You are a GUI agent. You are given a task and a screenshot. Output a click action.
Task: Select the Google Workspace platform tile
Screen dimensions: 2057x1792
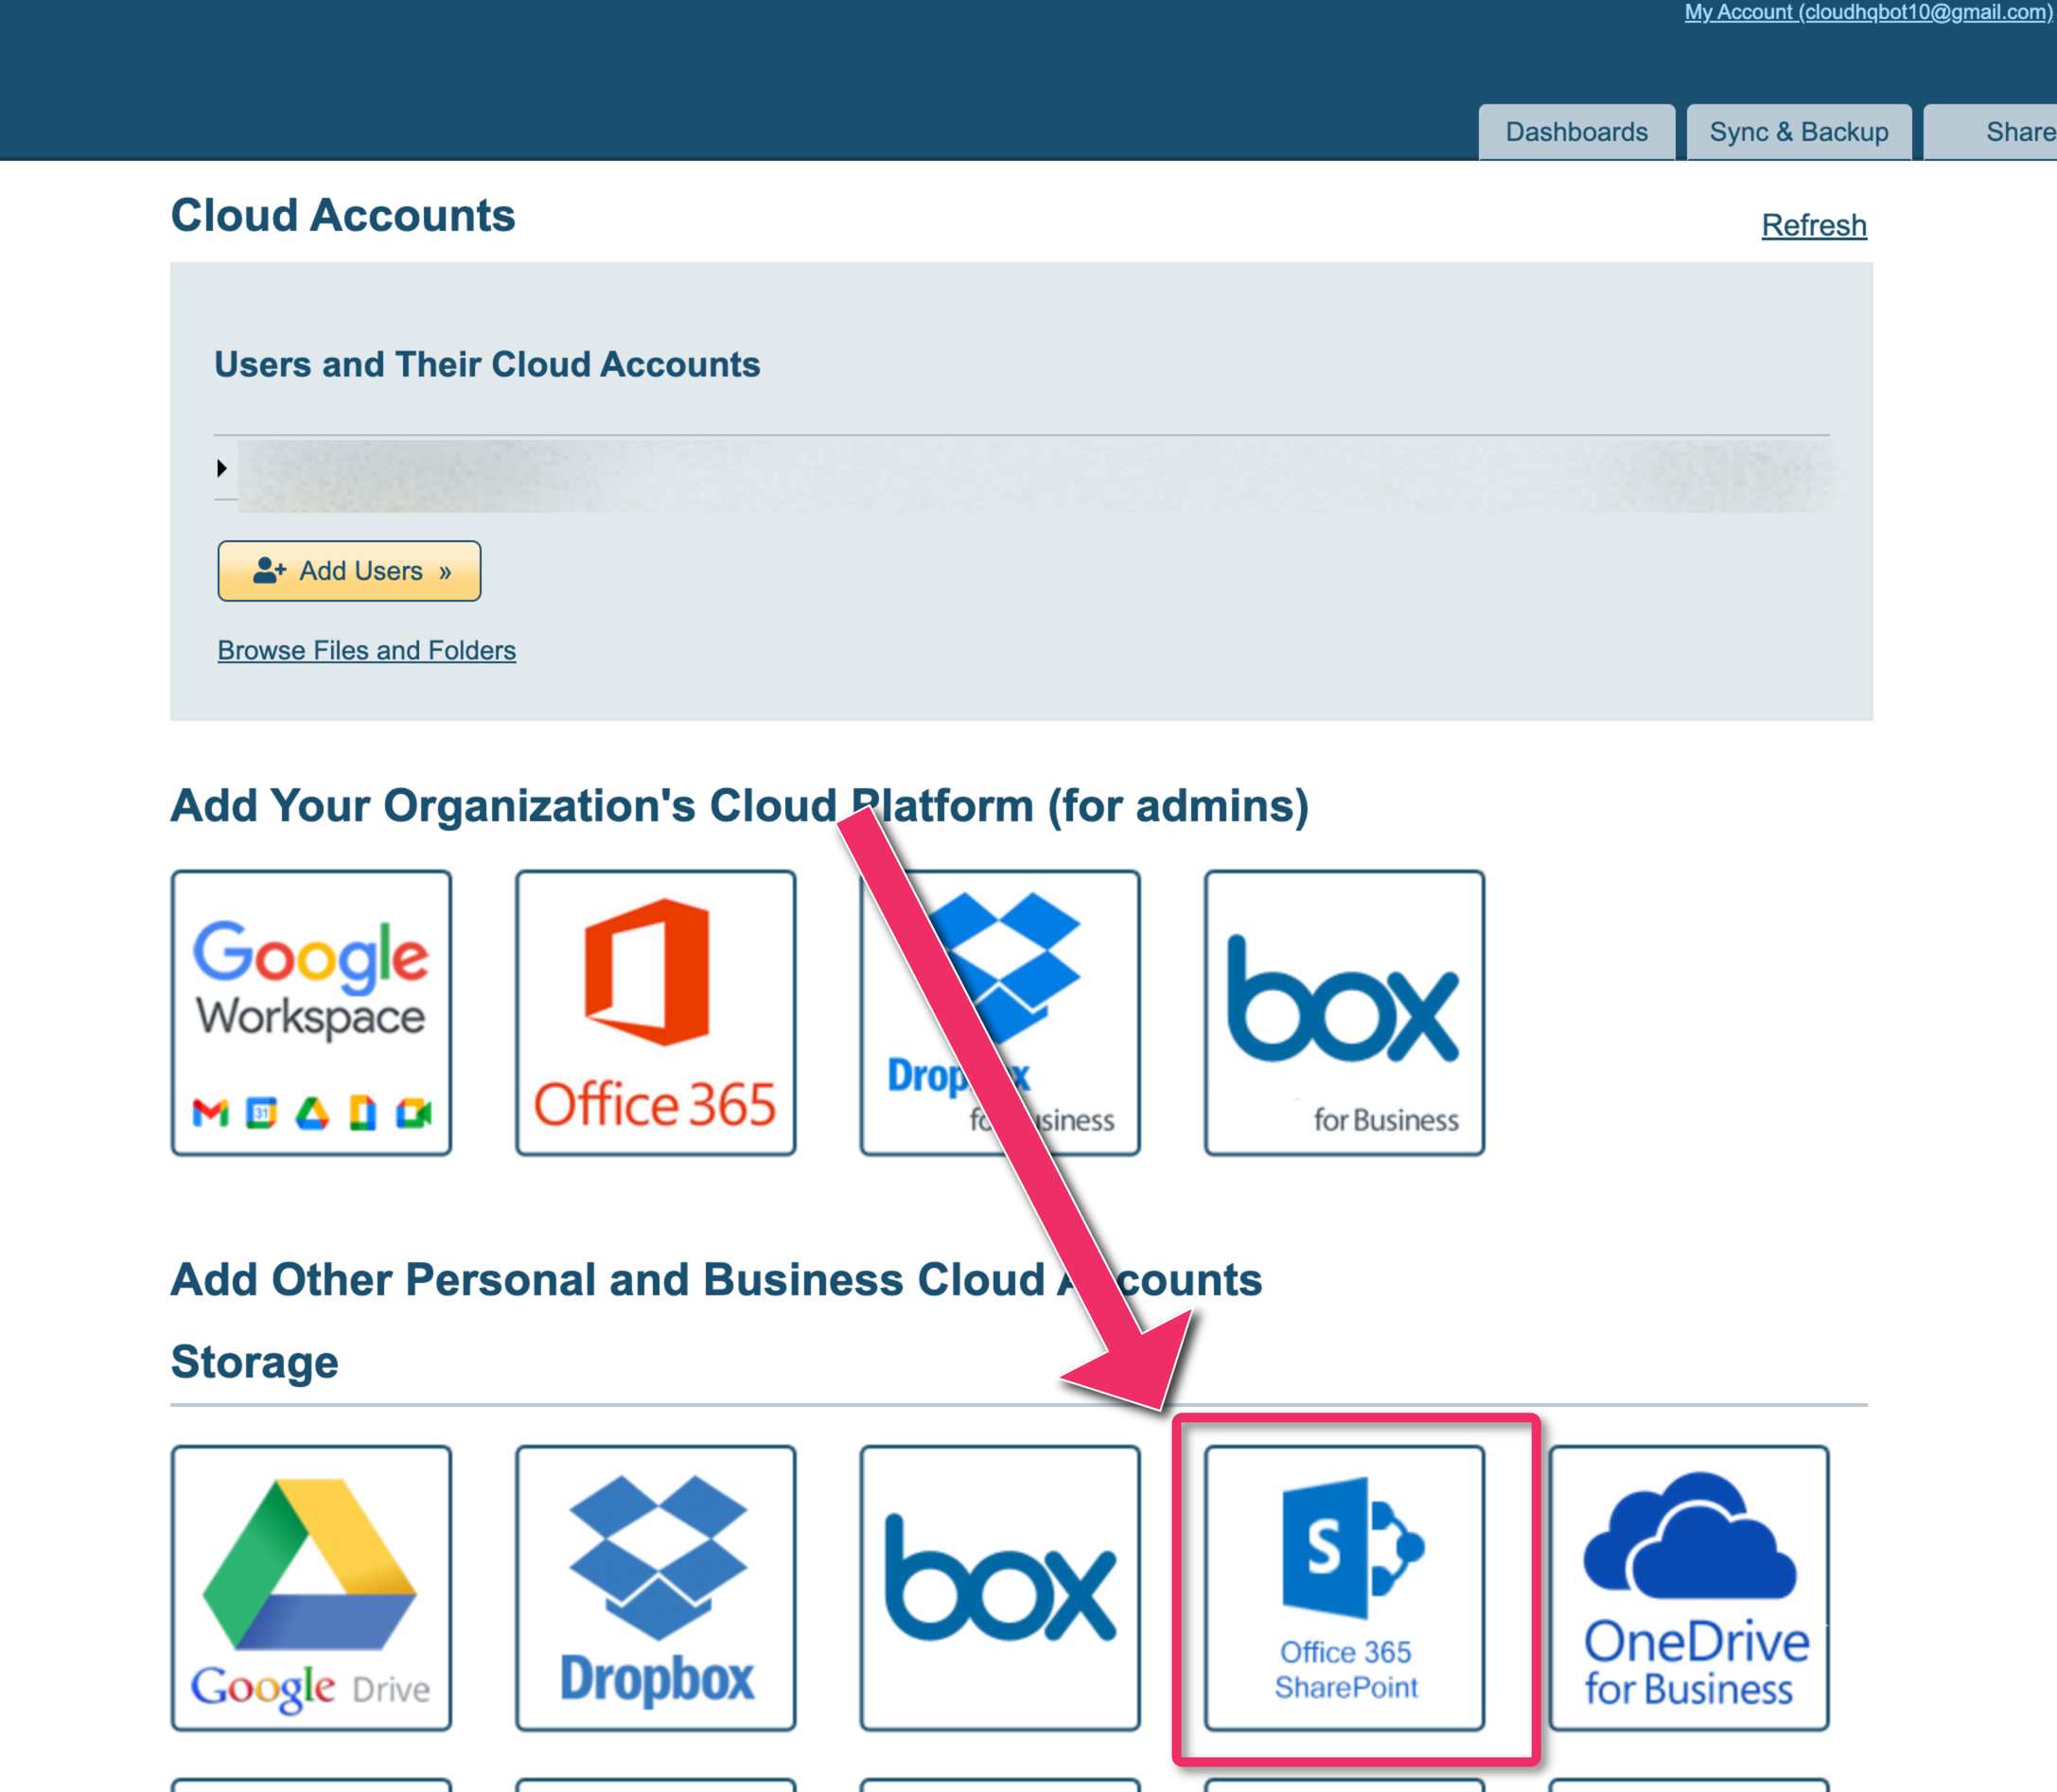tap(311, 1012)
